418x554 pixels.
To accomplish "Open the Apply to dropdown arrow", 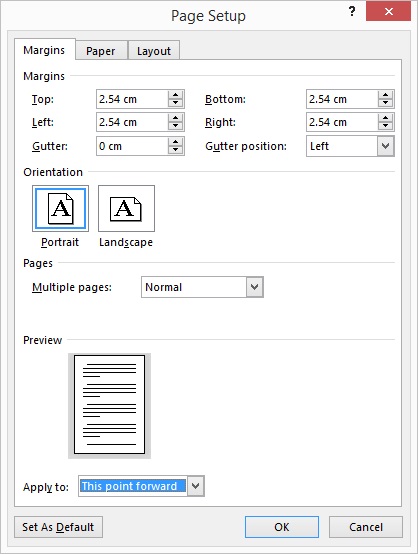I will (196, 486).
